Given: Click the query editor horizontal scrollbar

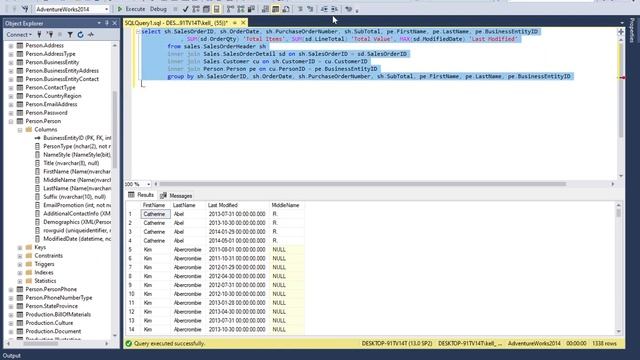Looking at the screenshot, I should click(362, 184).
